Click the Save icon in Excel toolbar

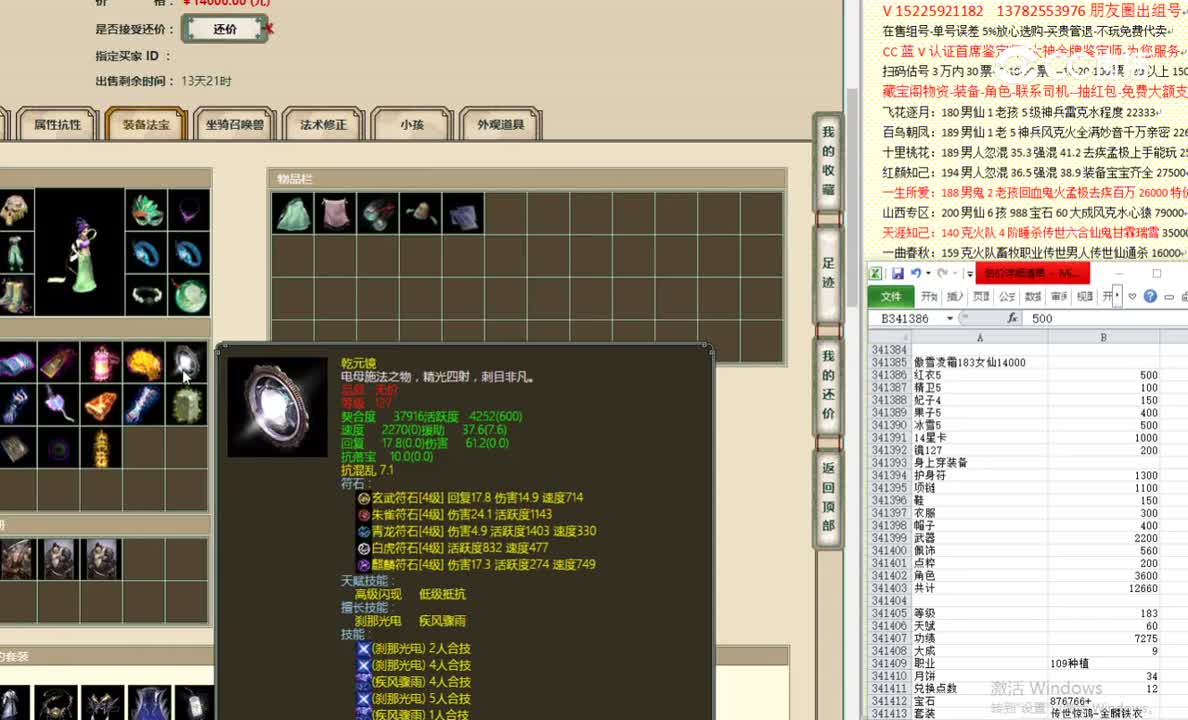click(x=897, y=272)
